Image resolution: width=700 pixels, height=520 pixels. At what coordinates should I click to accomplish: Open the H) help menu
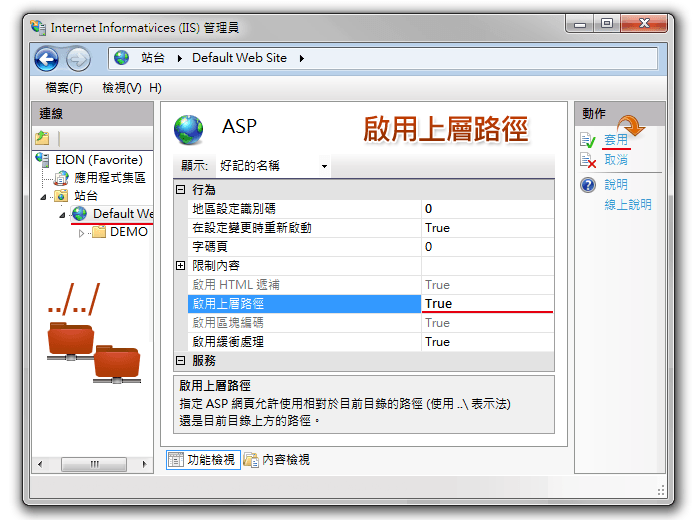[155, 88]
